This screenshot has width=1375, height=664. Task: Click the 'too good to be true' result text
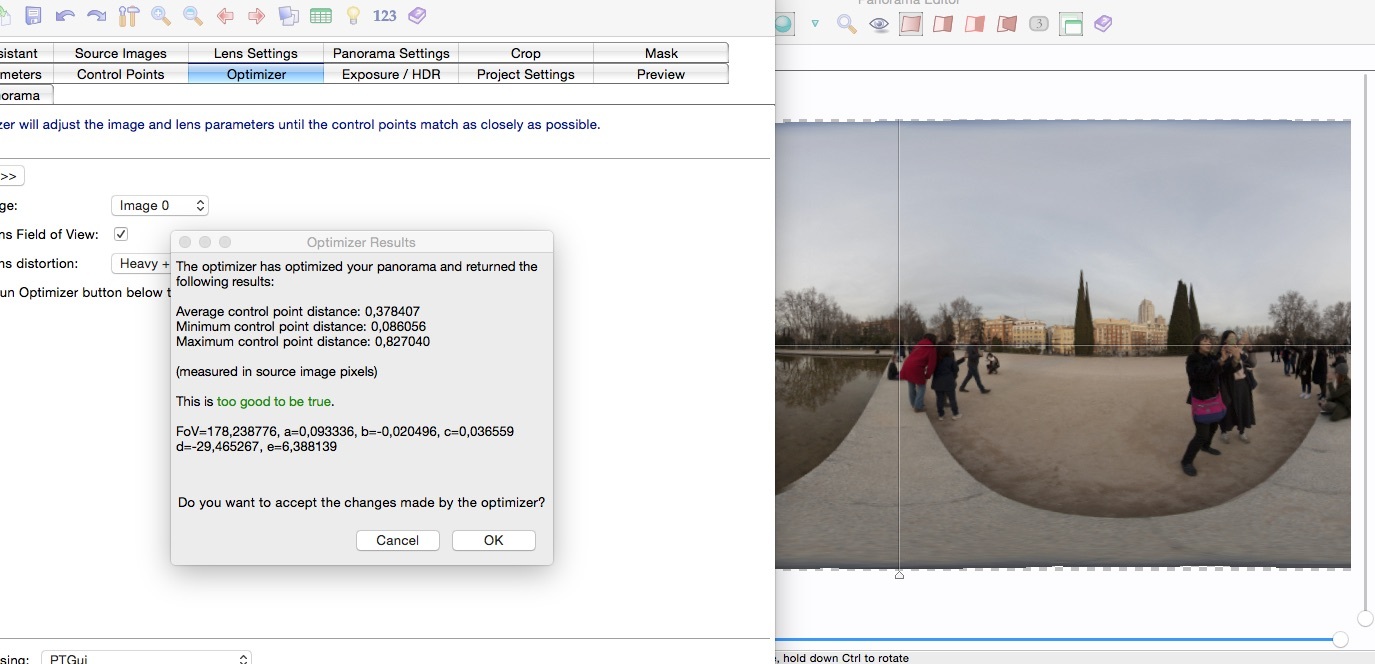[x=275, y=401]
